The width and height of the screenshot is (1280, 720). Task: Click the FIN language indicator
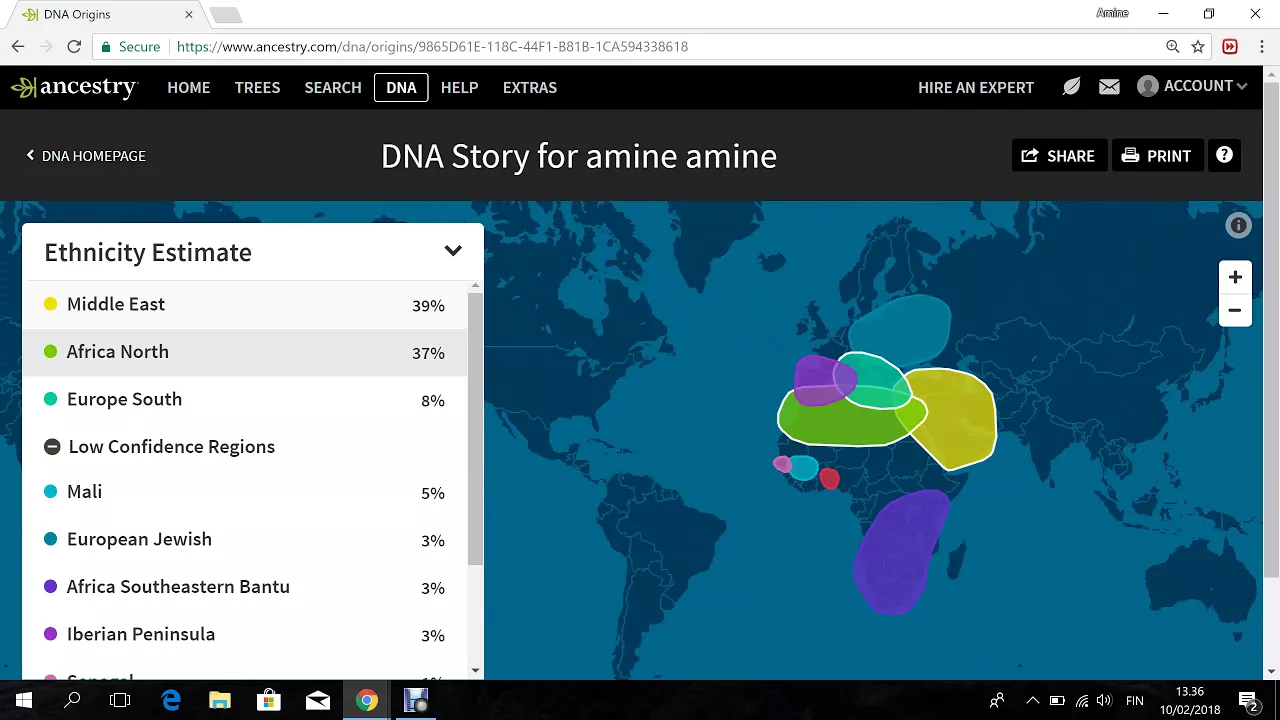click(1135, 700)
